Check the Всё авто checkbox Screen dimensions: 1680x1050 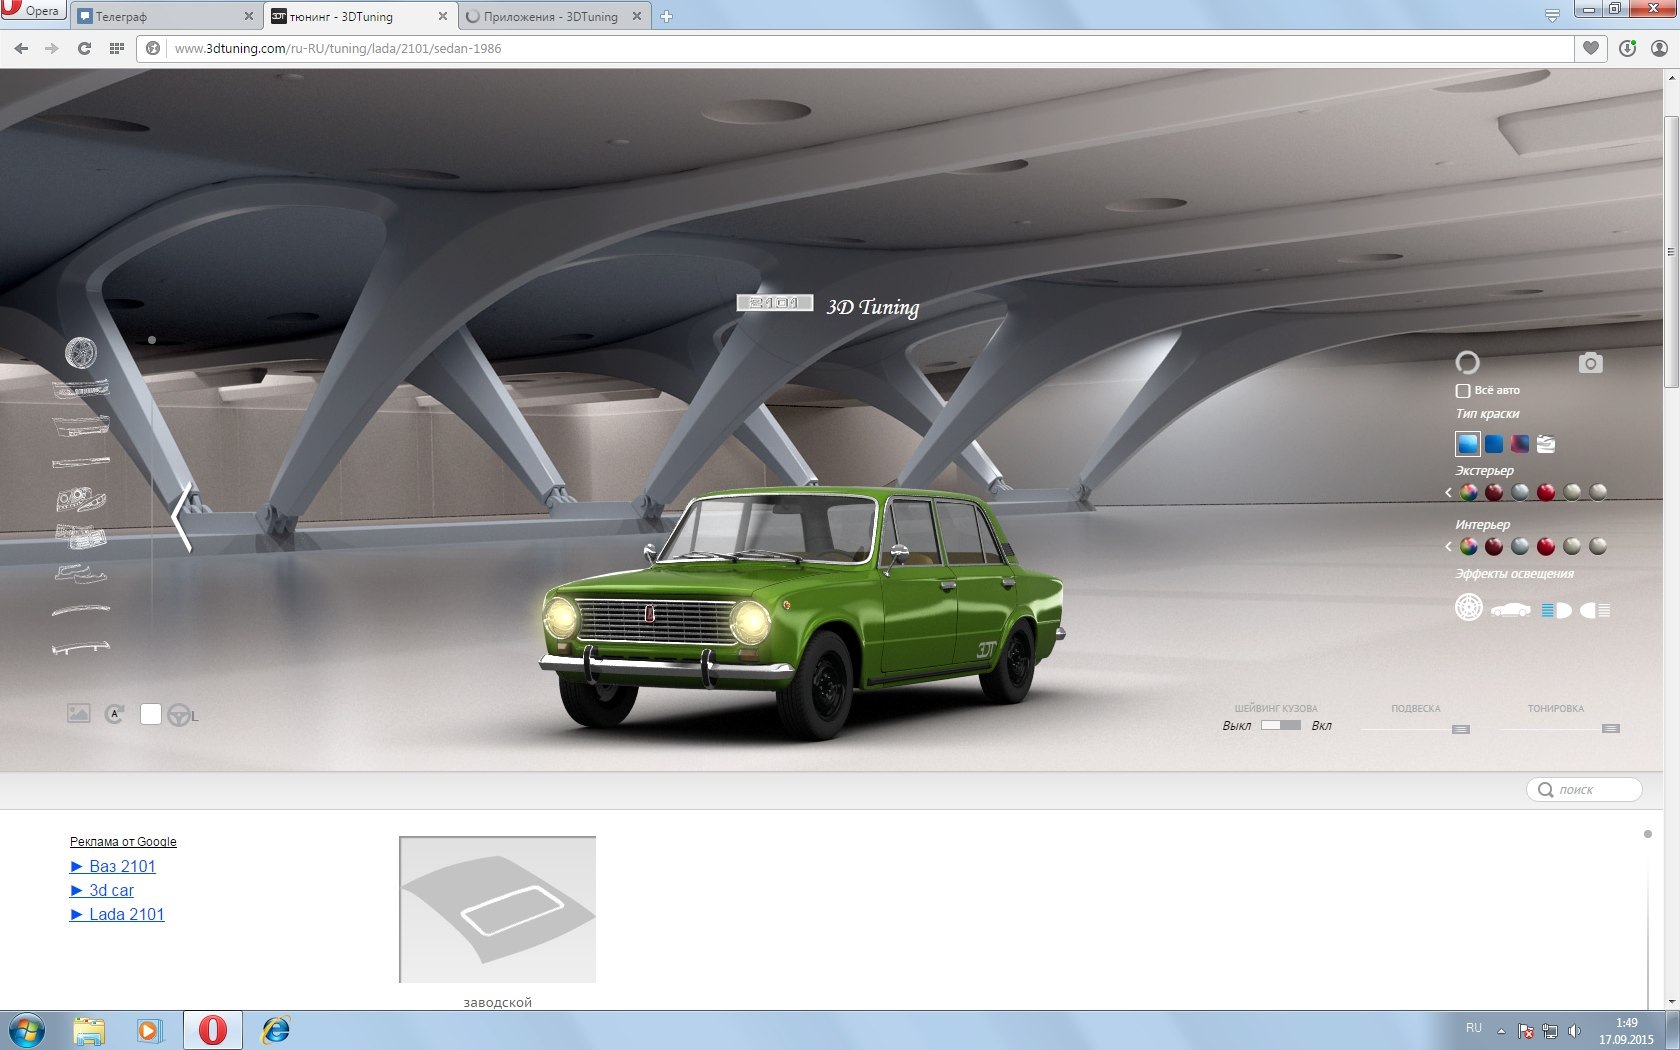tap(1462, 391)
